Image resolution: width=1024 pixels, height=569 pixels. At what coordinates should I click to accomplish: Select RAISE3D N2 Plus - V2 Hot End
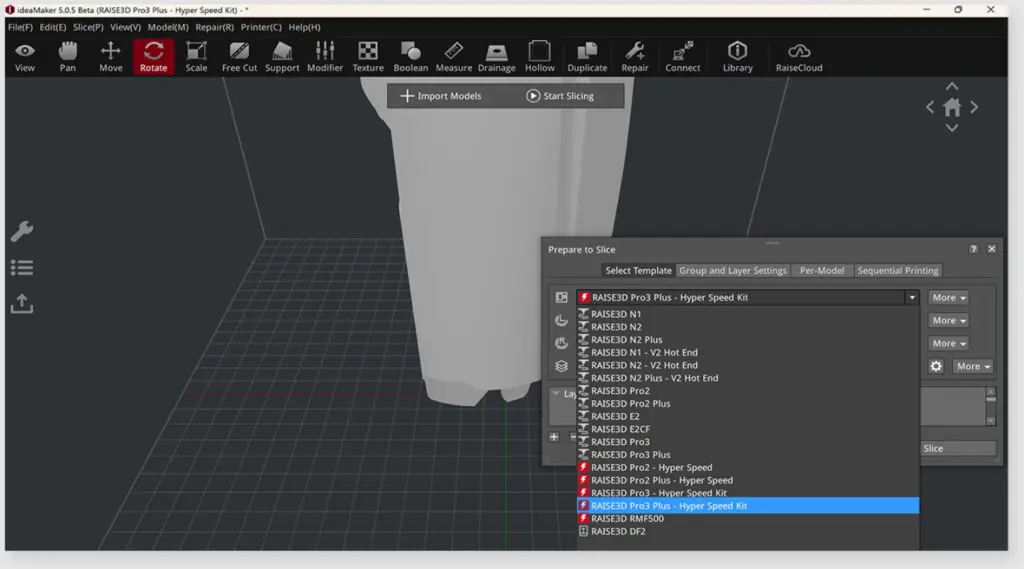(748, 378)
